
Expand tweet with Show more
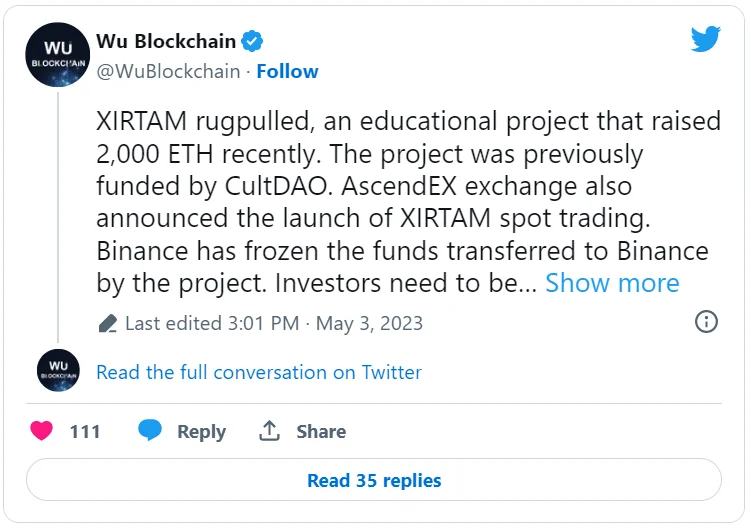(612, 283)
